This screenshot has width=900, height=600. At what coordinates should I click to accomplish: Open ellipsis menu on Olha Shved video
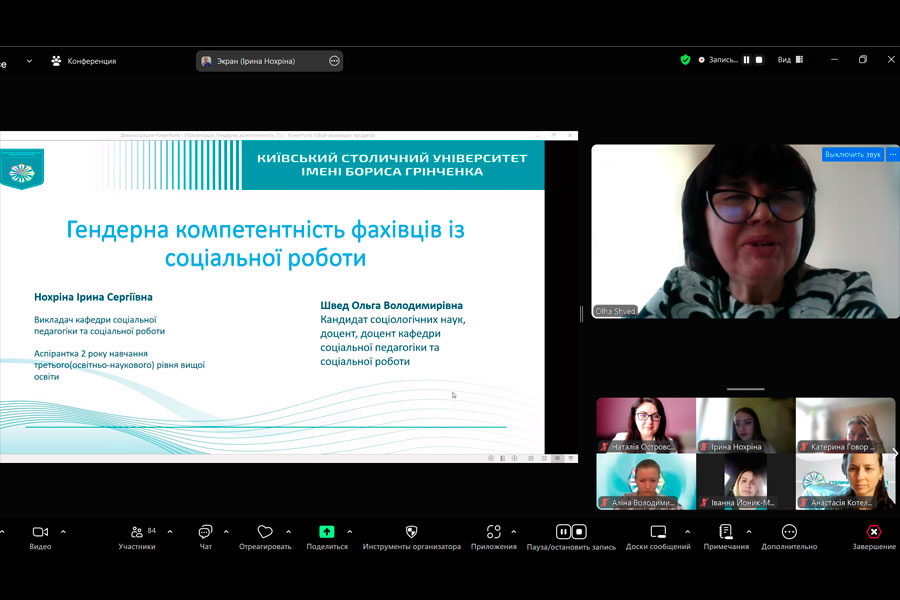pos(893,154)
